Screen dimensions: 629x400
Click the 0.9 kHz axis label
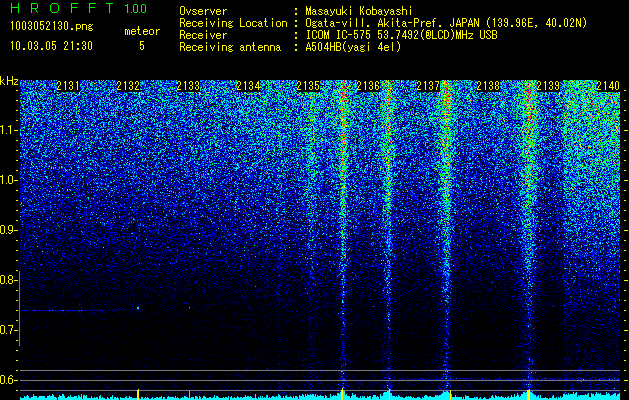pyautogui.click(x=8, y=230)
